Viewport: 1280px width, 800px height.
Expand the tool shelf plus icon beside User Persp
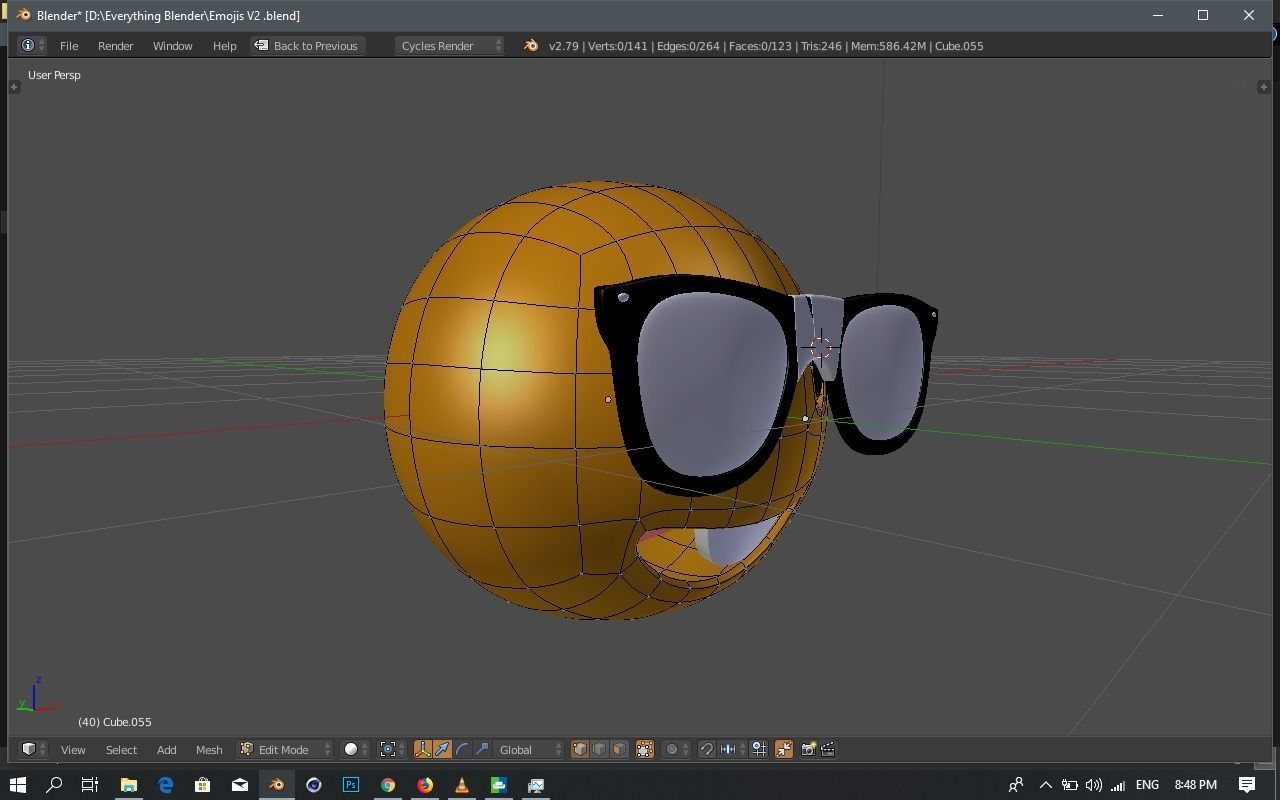(x=14, y=87)
